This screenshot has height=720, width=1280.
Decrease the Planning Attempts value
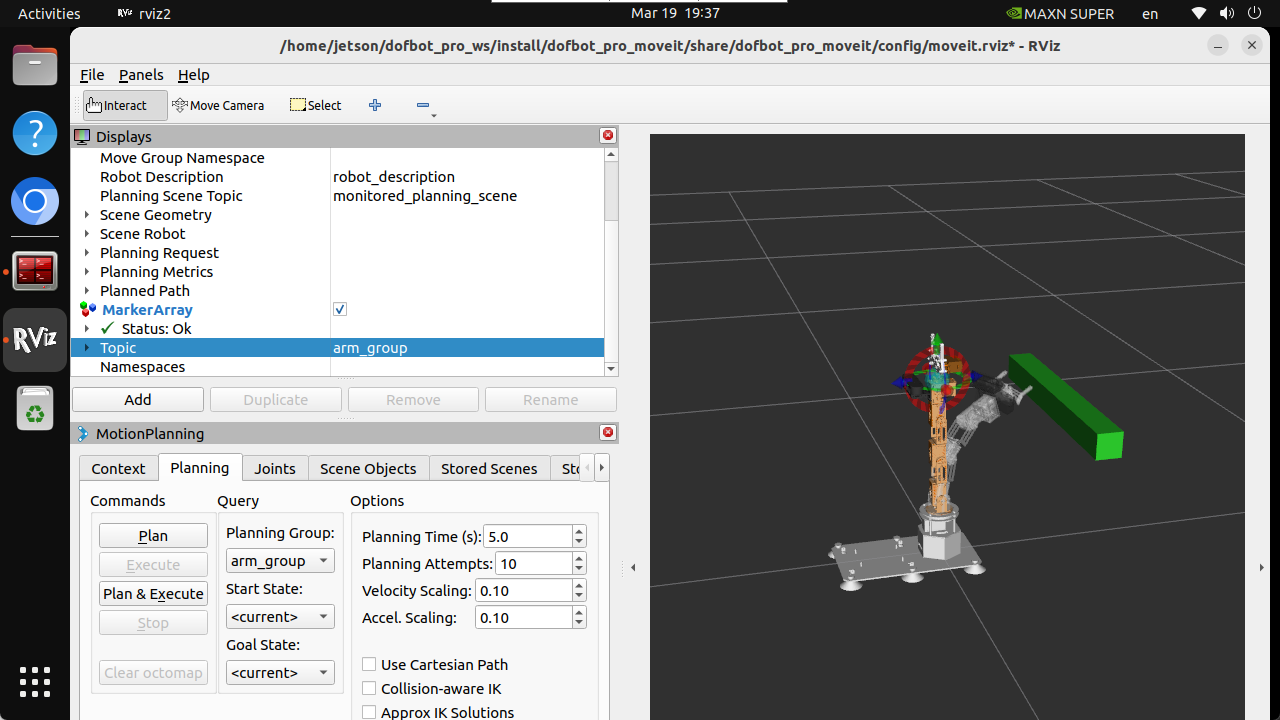[579, 569]
